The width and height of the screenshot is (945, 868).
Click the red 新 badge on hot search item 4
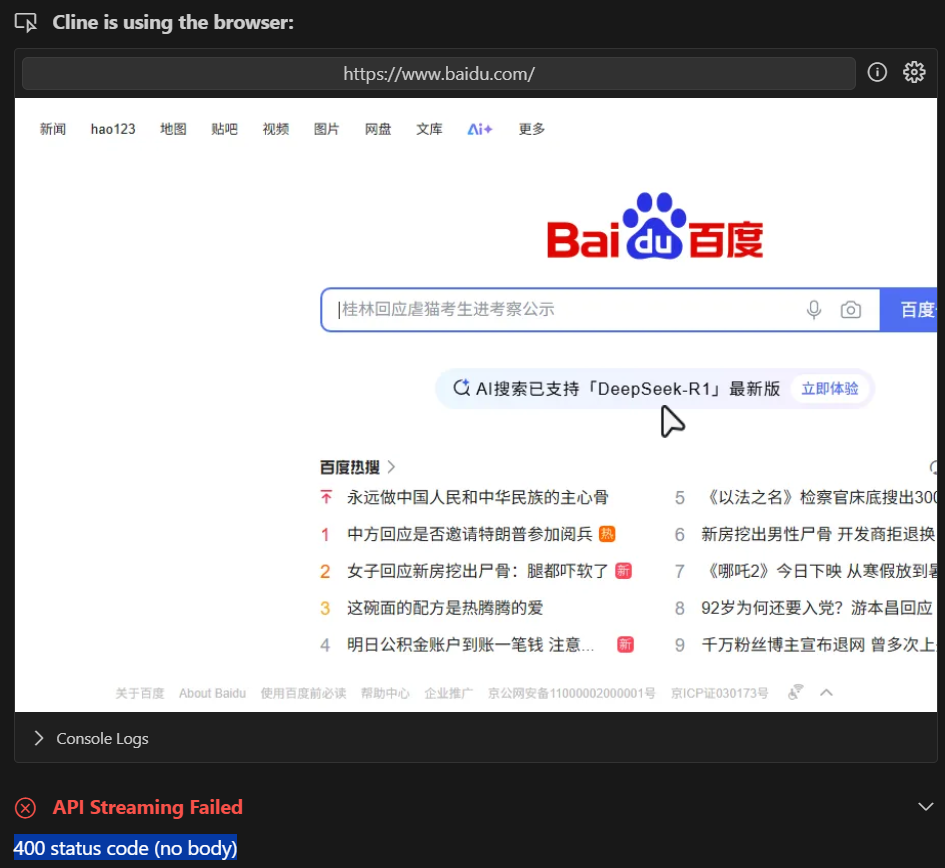coord(626,644)
